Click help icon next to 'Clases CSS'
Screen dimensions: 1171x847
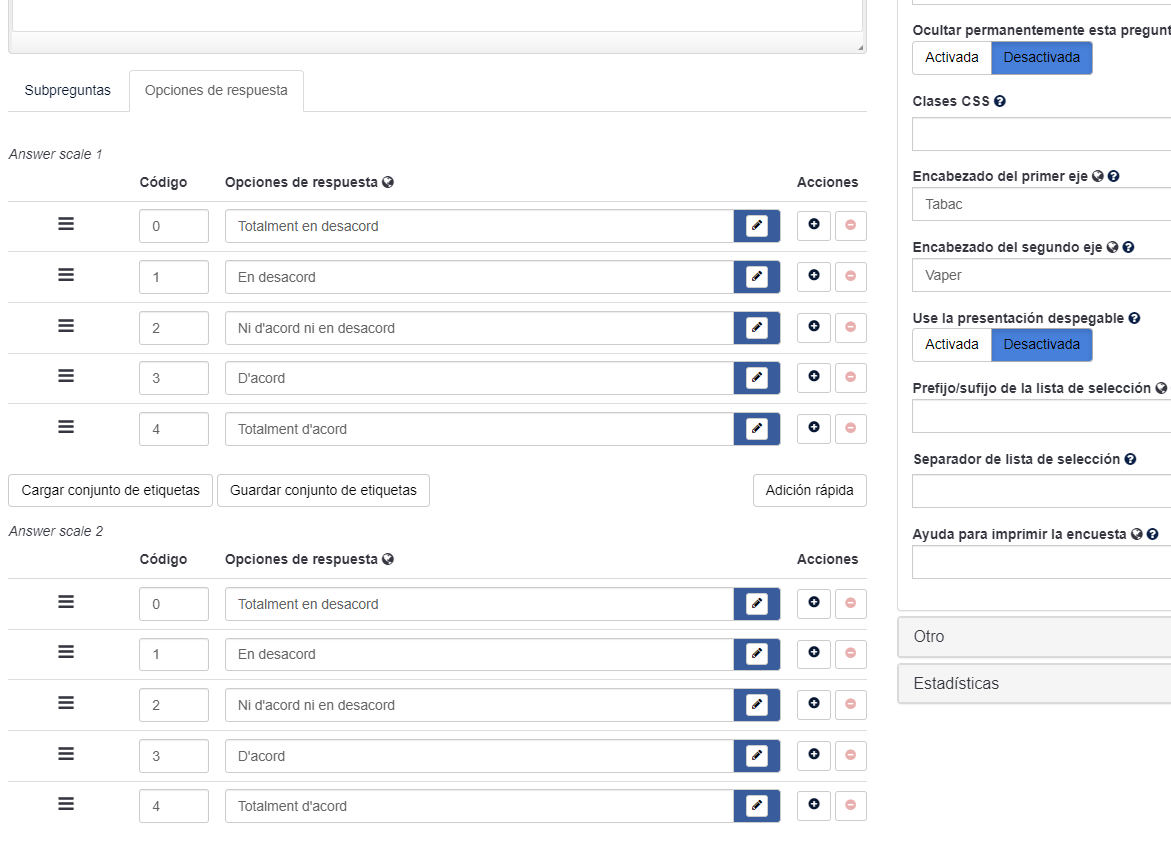pyautogui.click(x=1000, y=101)
